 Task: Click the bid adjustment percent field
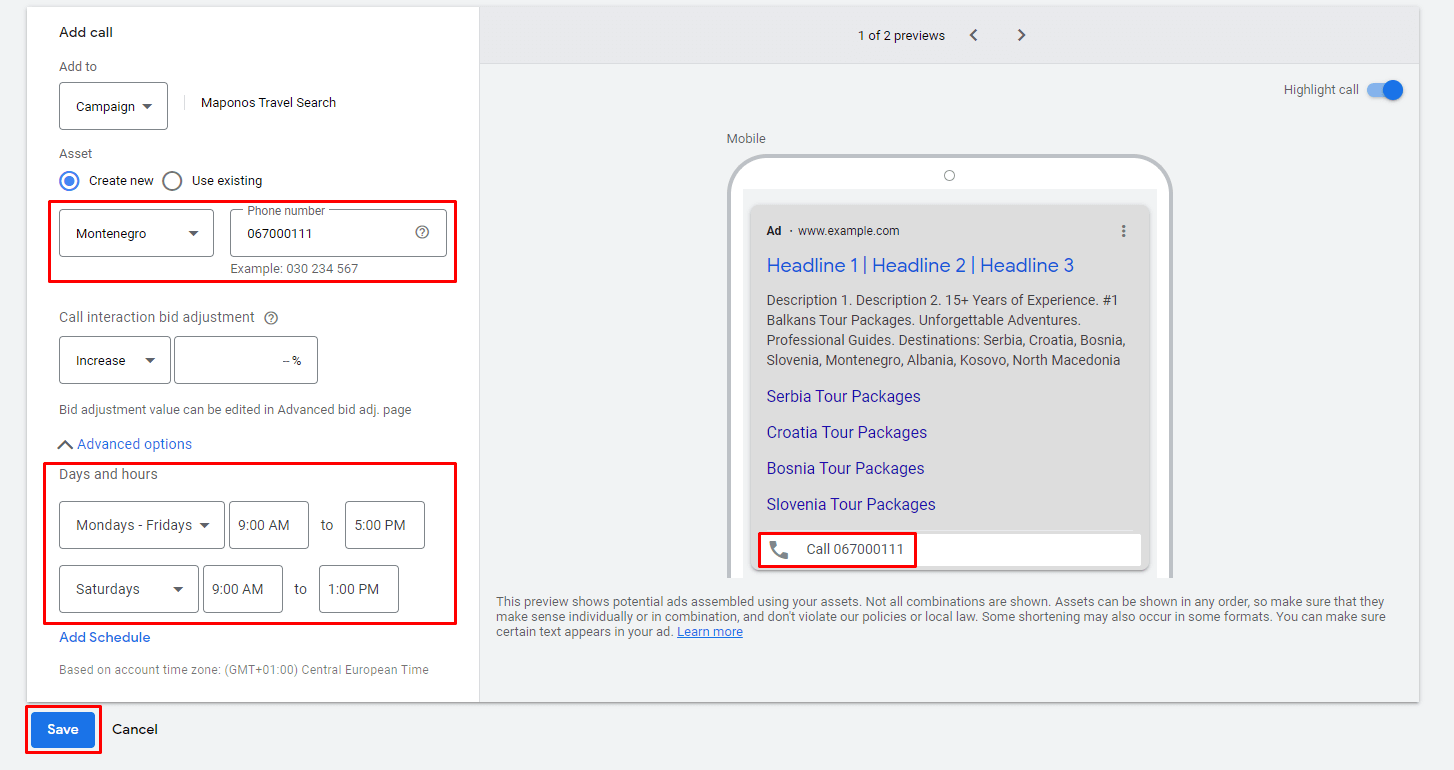click(x=246, y=360)
